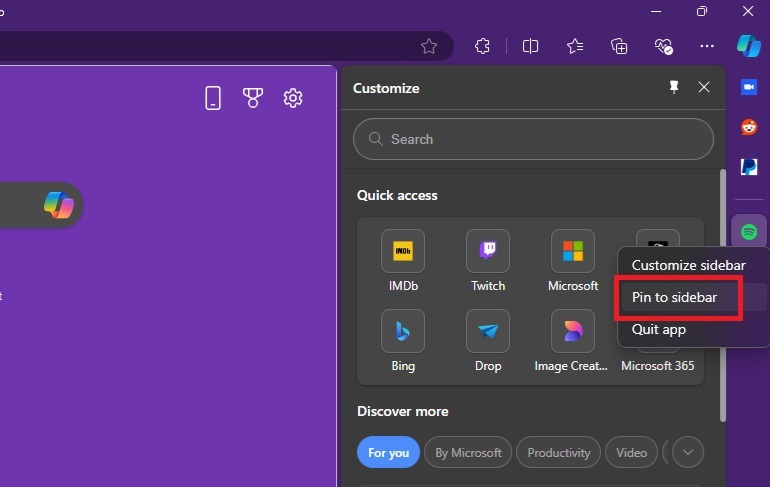Image resolution: width=770 pixels, height=487 pixels.
Task: Click the Customize pane scrollbar
Action: pyautogui.click(x=722, y=296)
